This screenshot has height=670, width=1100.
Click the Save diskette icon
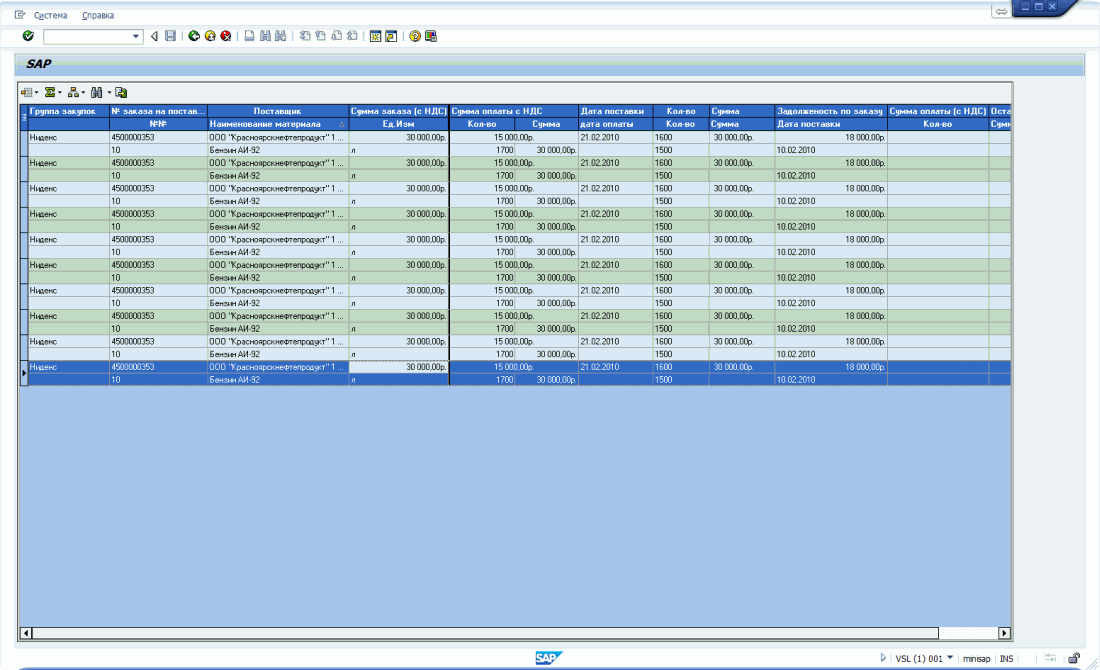click(x=170, y=36)
